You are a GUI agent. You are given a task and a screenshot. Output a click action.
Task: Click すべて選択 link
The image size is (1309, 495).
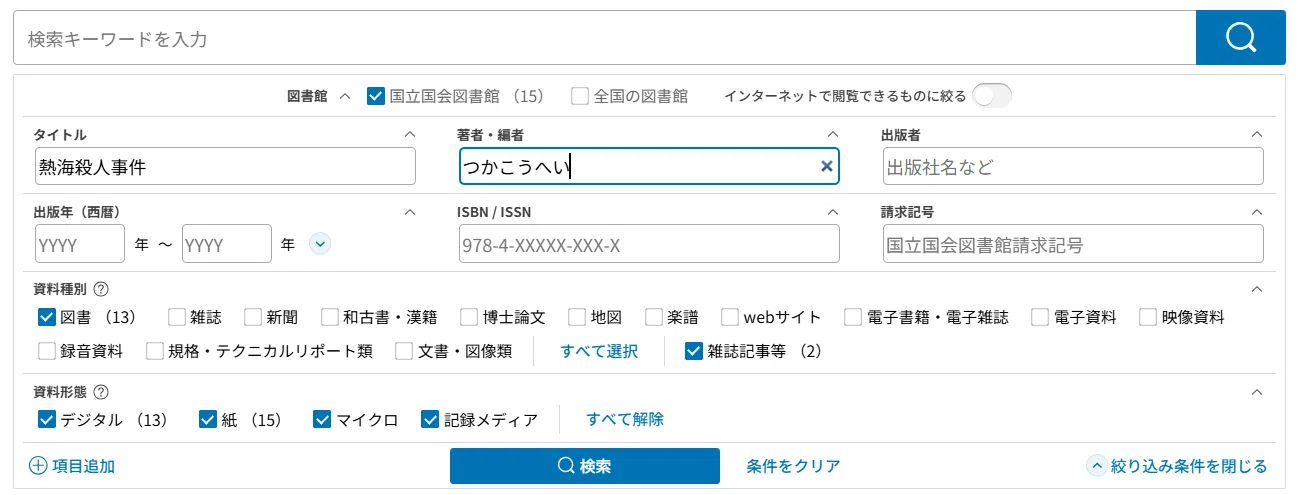point(599,351)
